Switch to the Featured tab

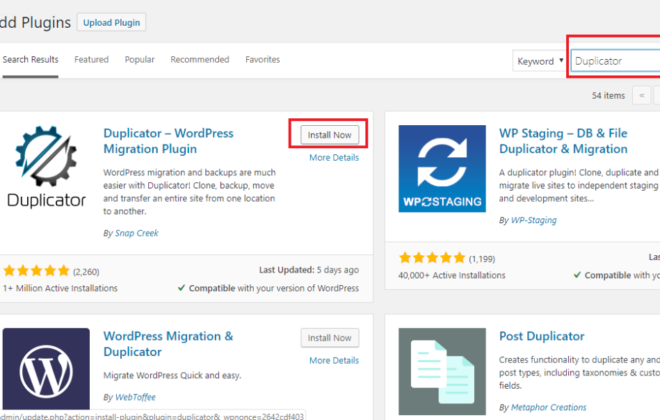click(x=91, y=60)
